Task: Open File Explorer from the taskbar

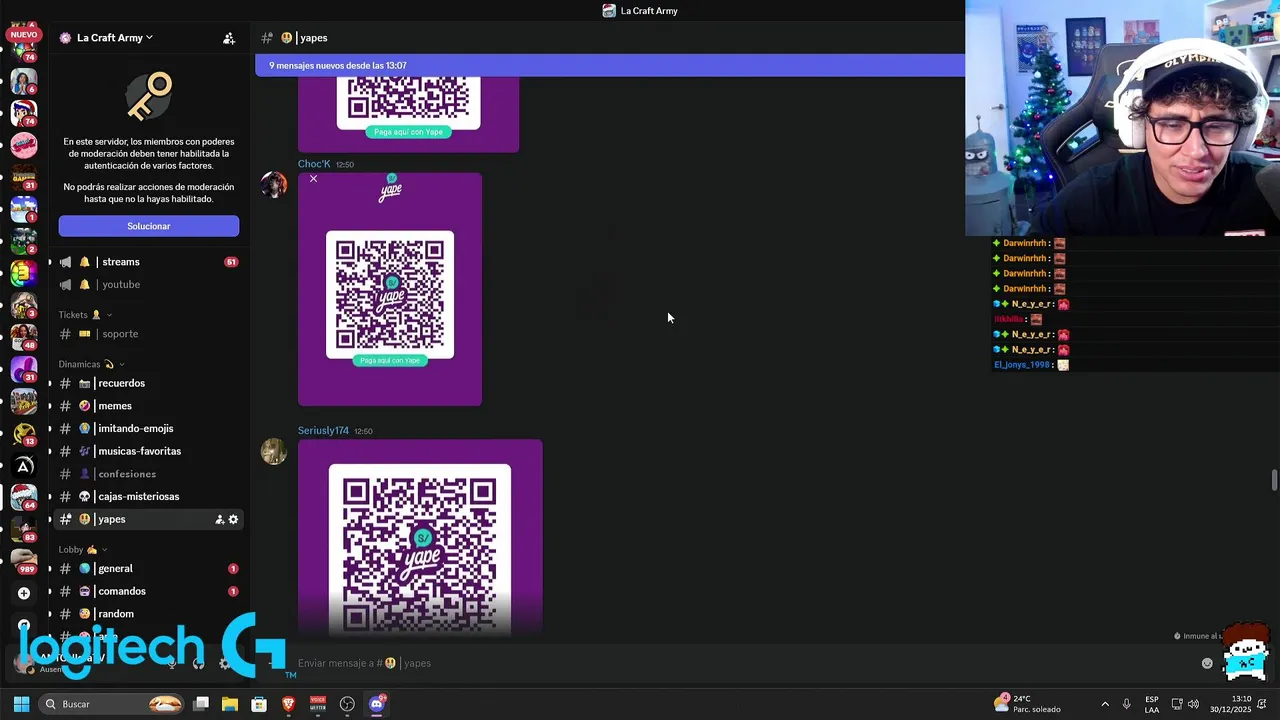Action: pos(230,704)
